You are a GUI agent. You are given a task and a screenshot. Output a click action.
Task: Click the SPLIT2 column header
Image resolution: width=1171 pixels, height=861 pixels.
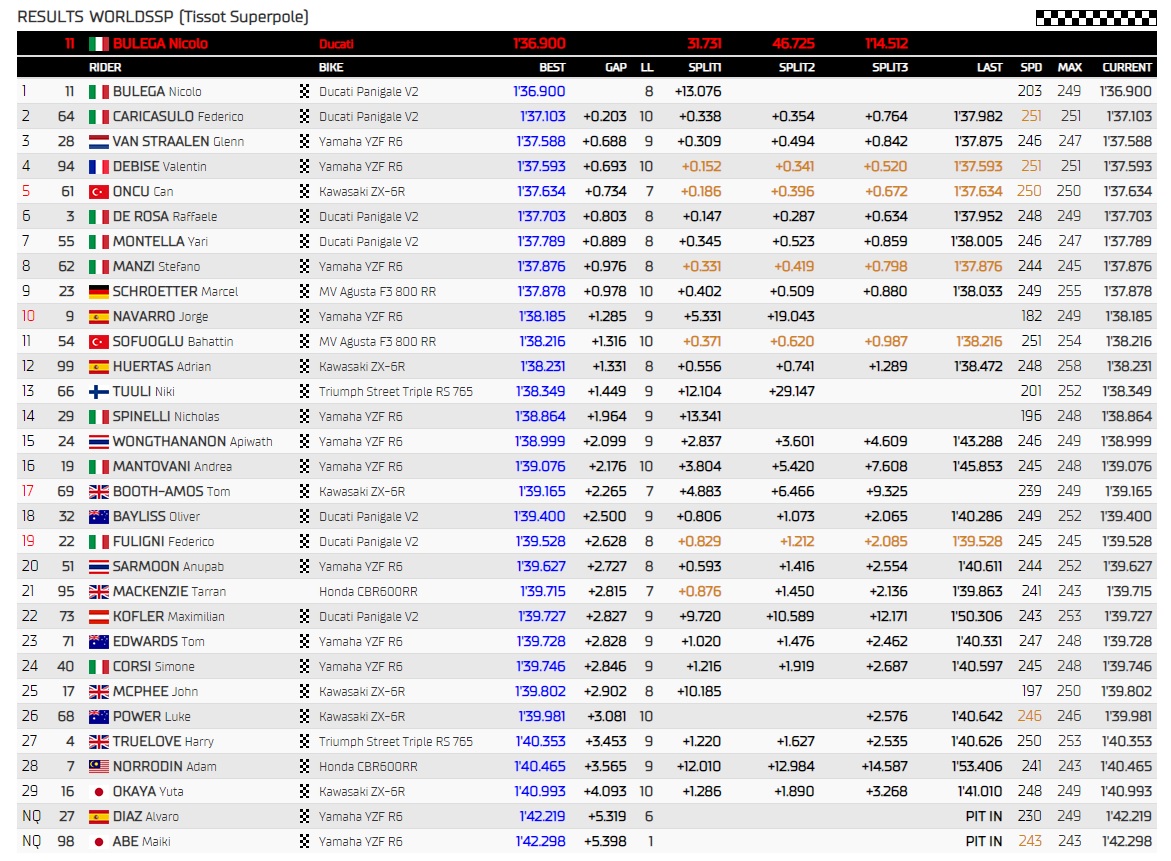pos(797,67)
